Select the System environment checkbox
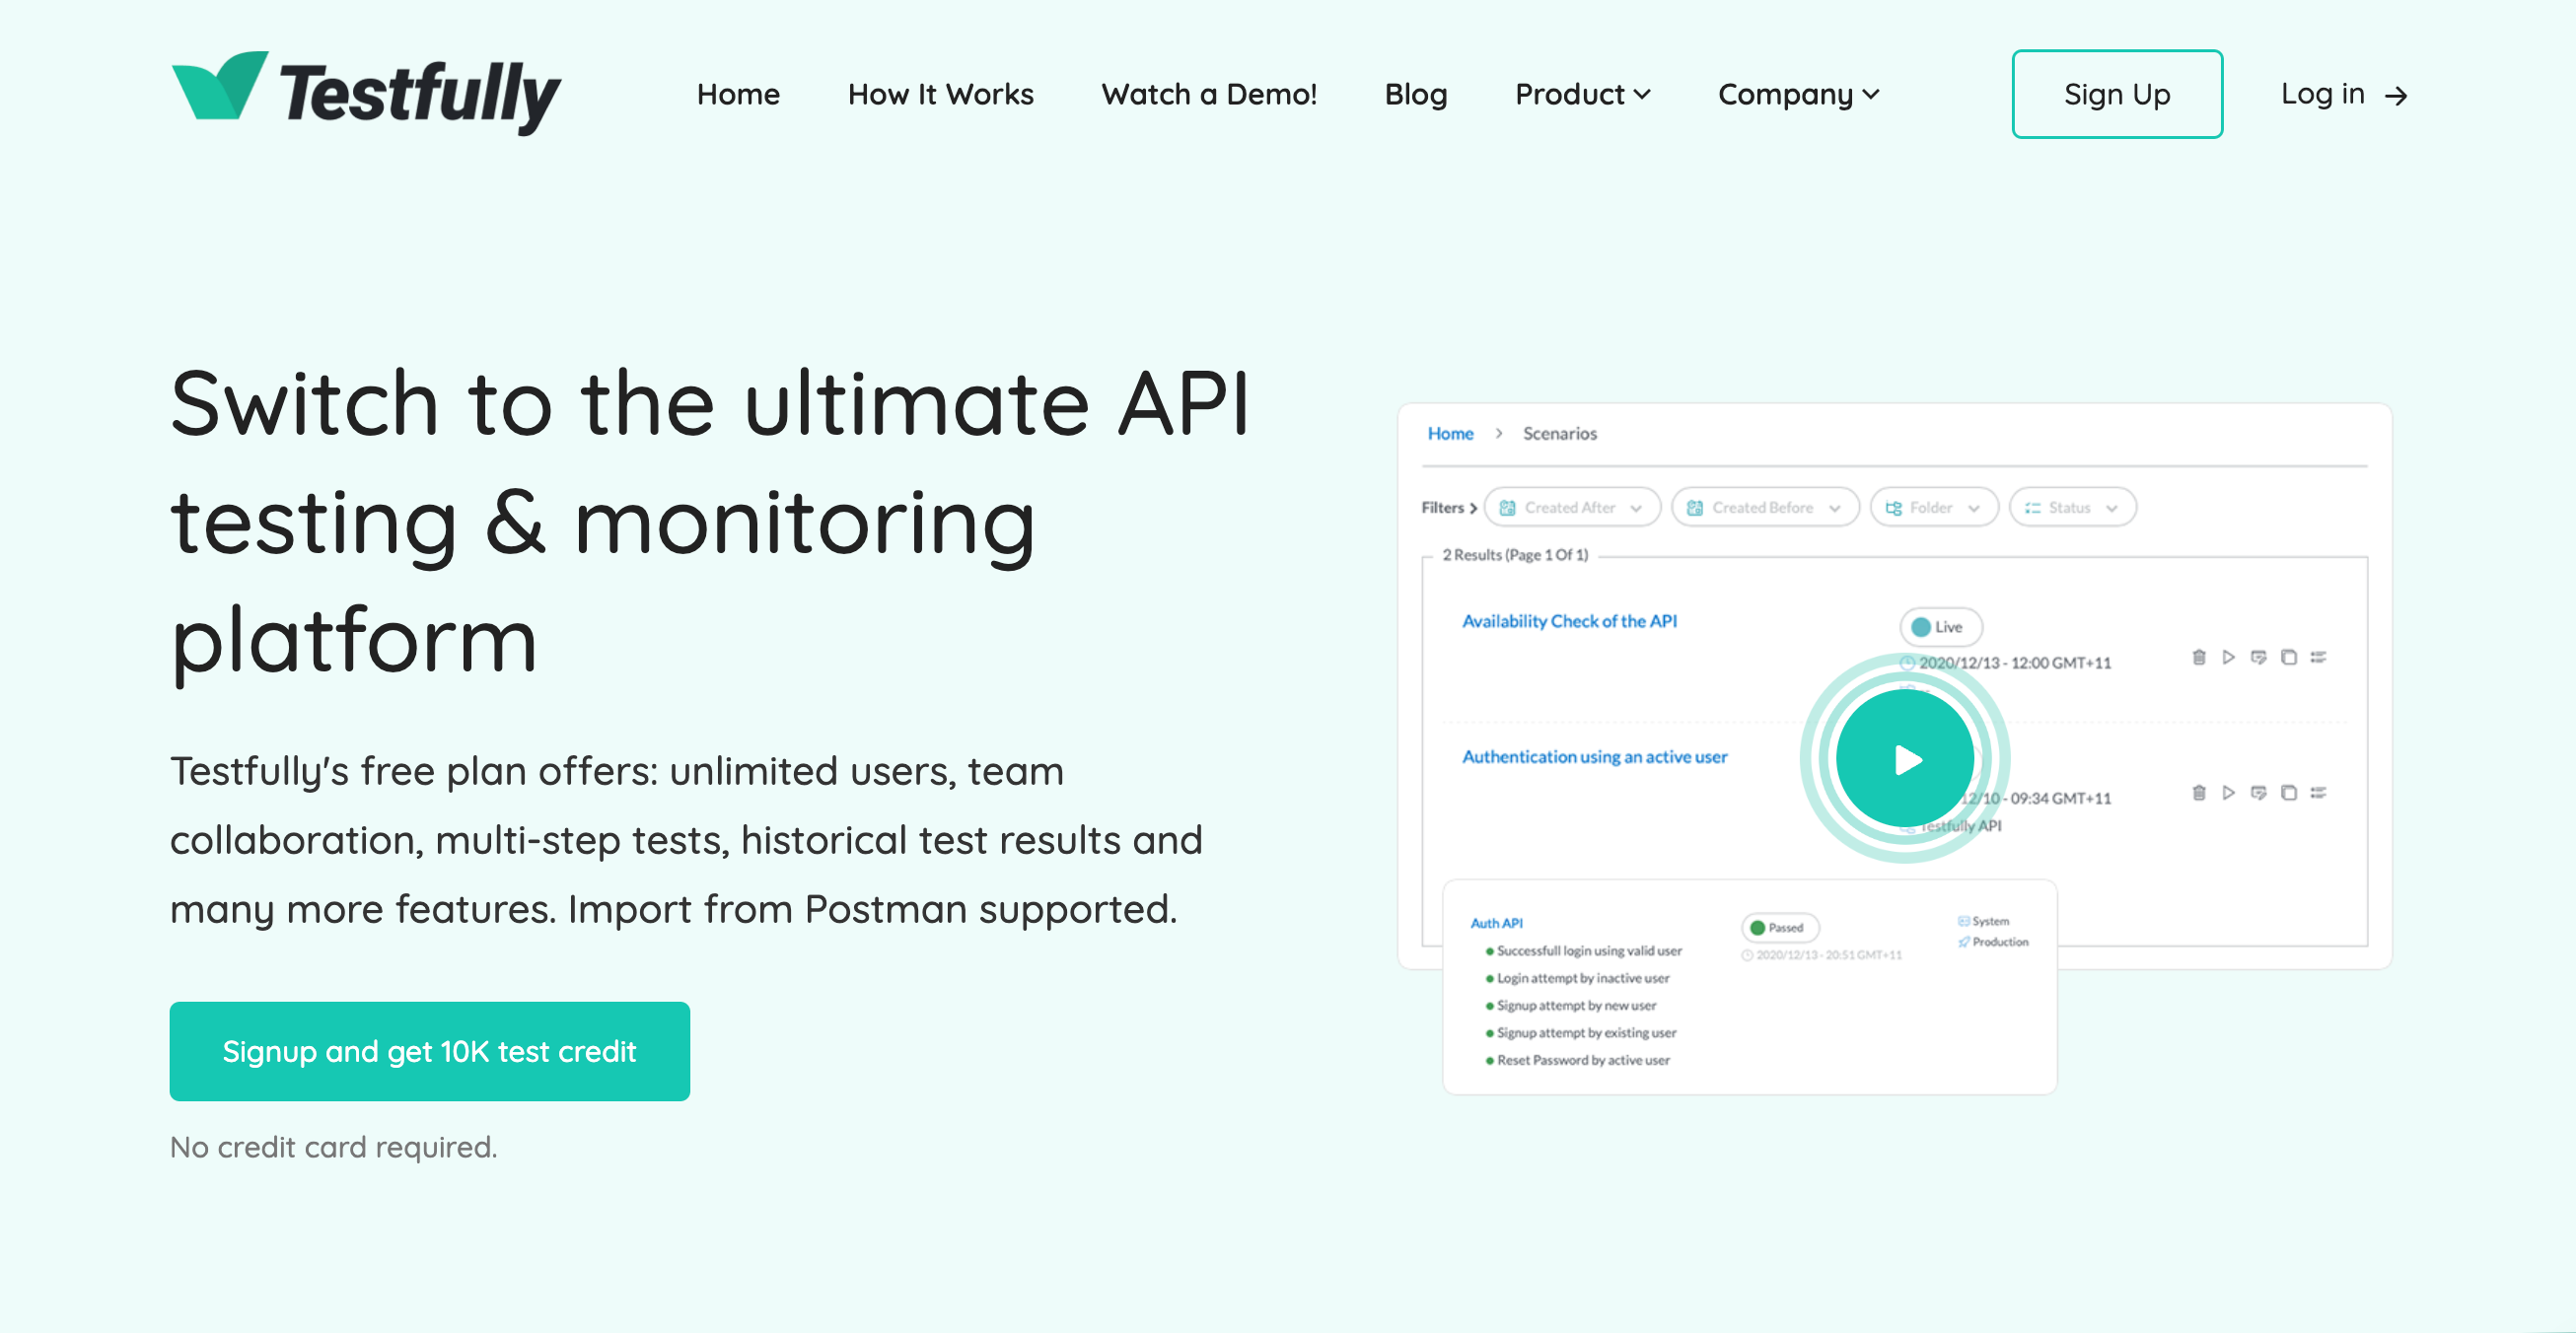The image size is (2576, 1333). click(x=1964, y=920)
